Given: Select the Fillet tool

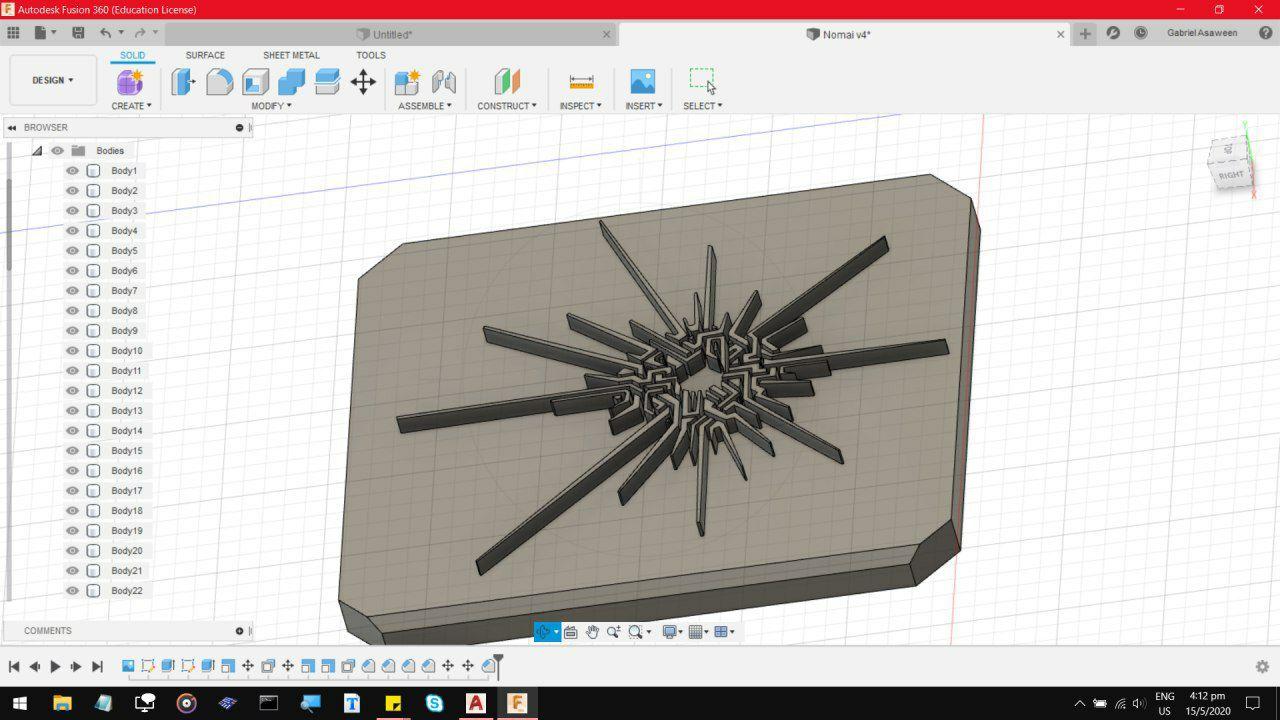Looking at the screenshot, I should pyautogui.click(x=219, y=82).
